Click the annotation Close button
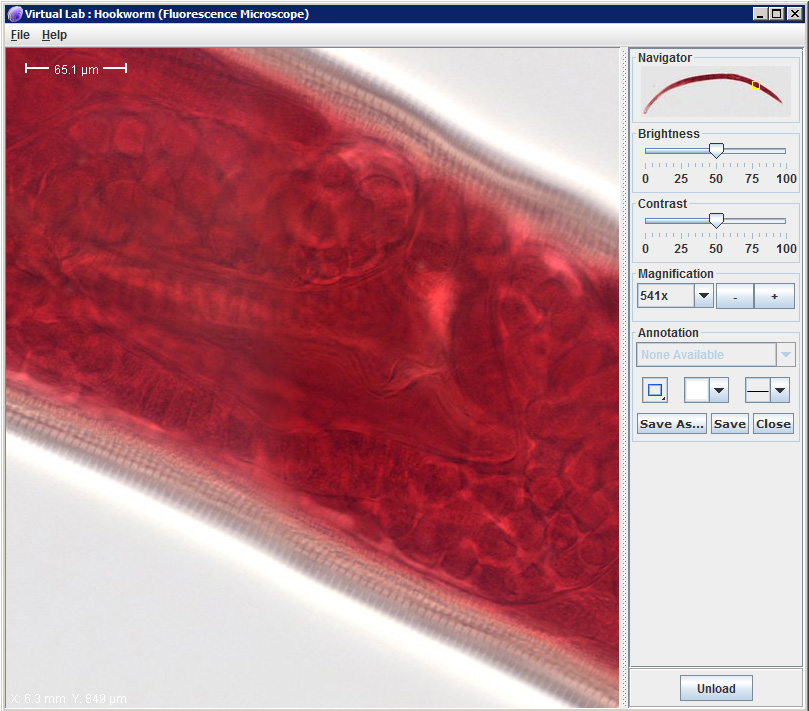This screenshot has height=711, width=809. 773,424
